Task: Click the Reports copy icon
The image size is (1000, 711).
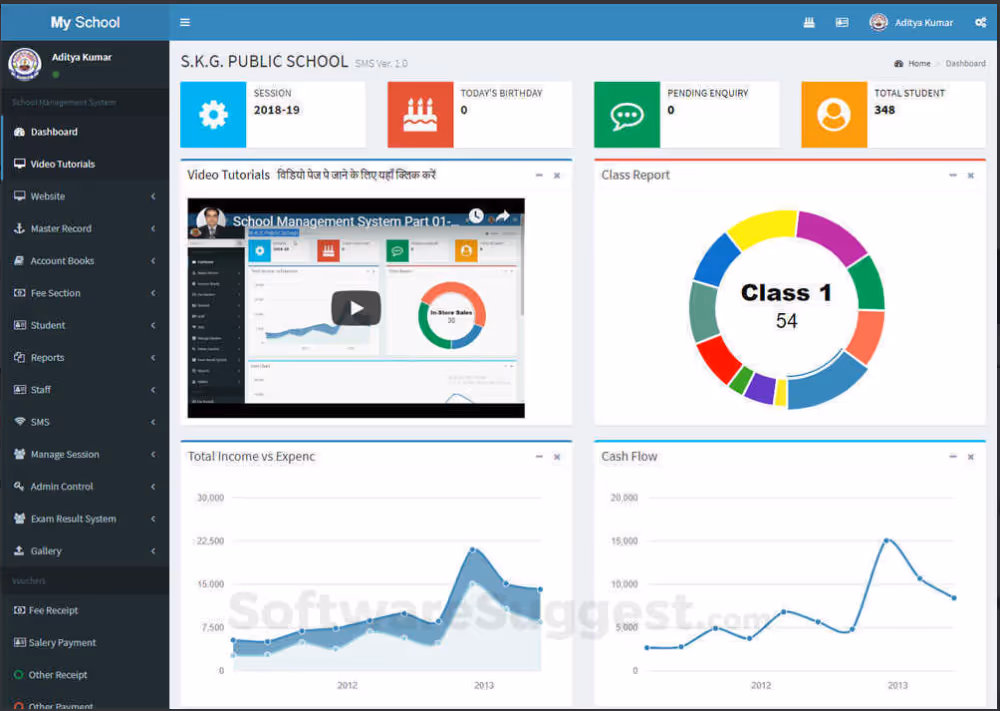Action: point(19,357)
